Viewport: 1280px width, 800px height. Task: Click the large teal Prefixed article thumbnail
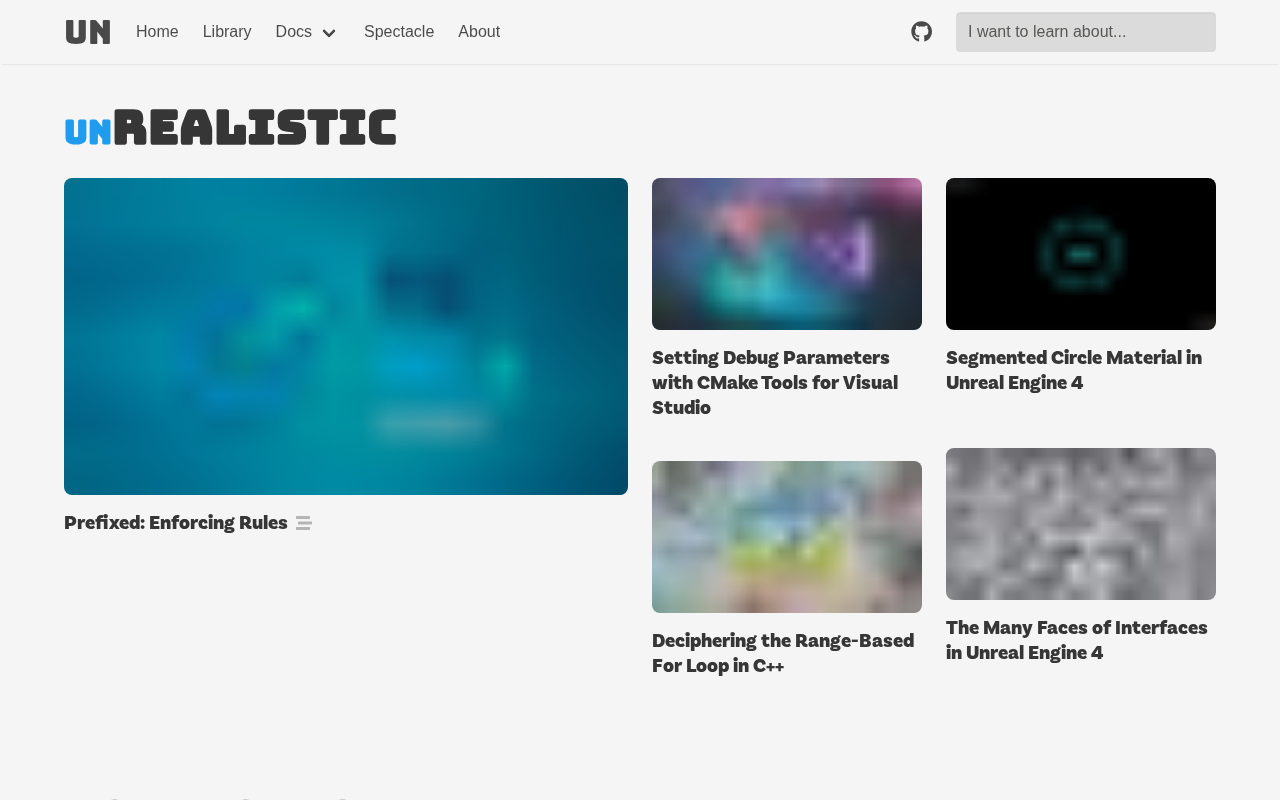click(x=346, y=336)
